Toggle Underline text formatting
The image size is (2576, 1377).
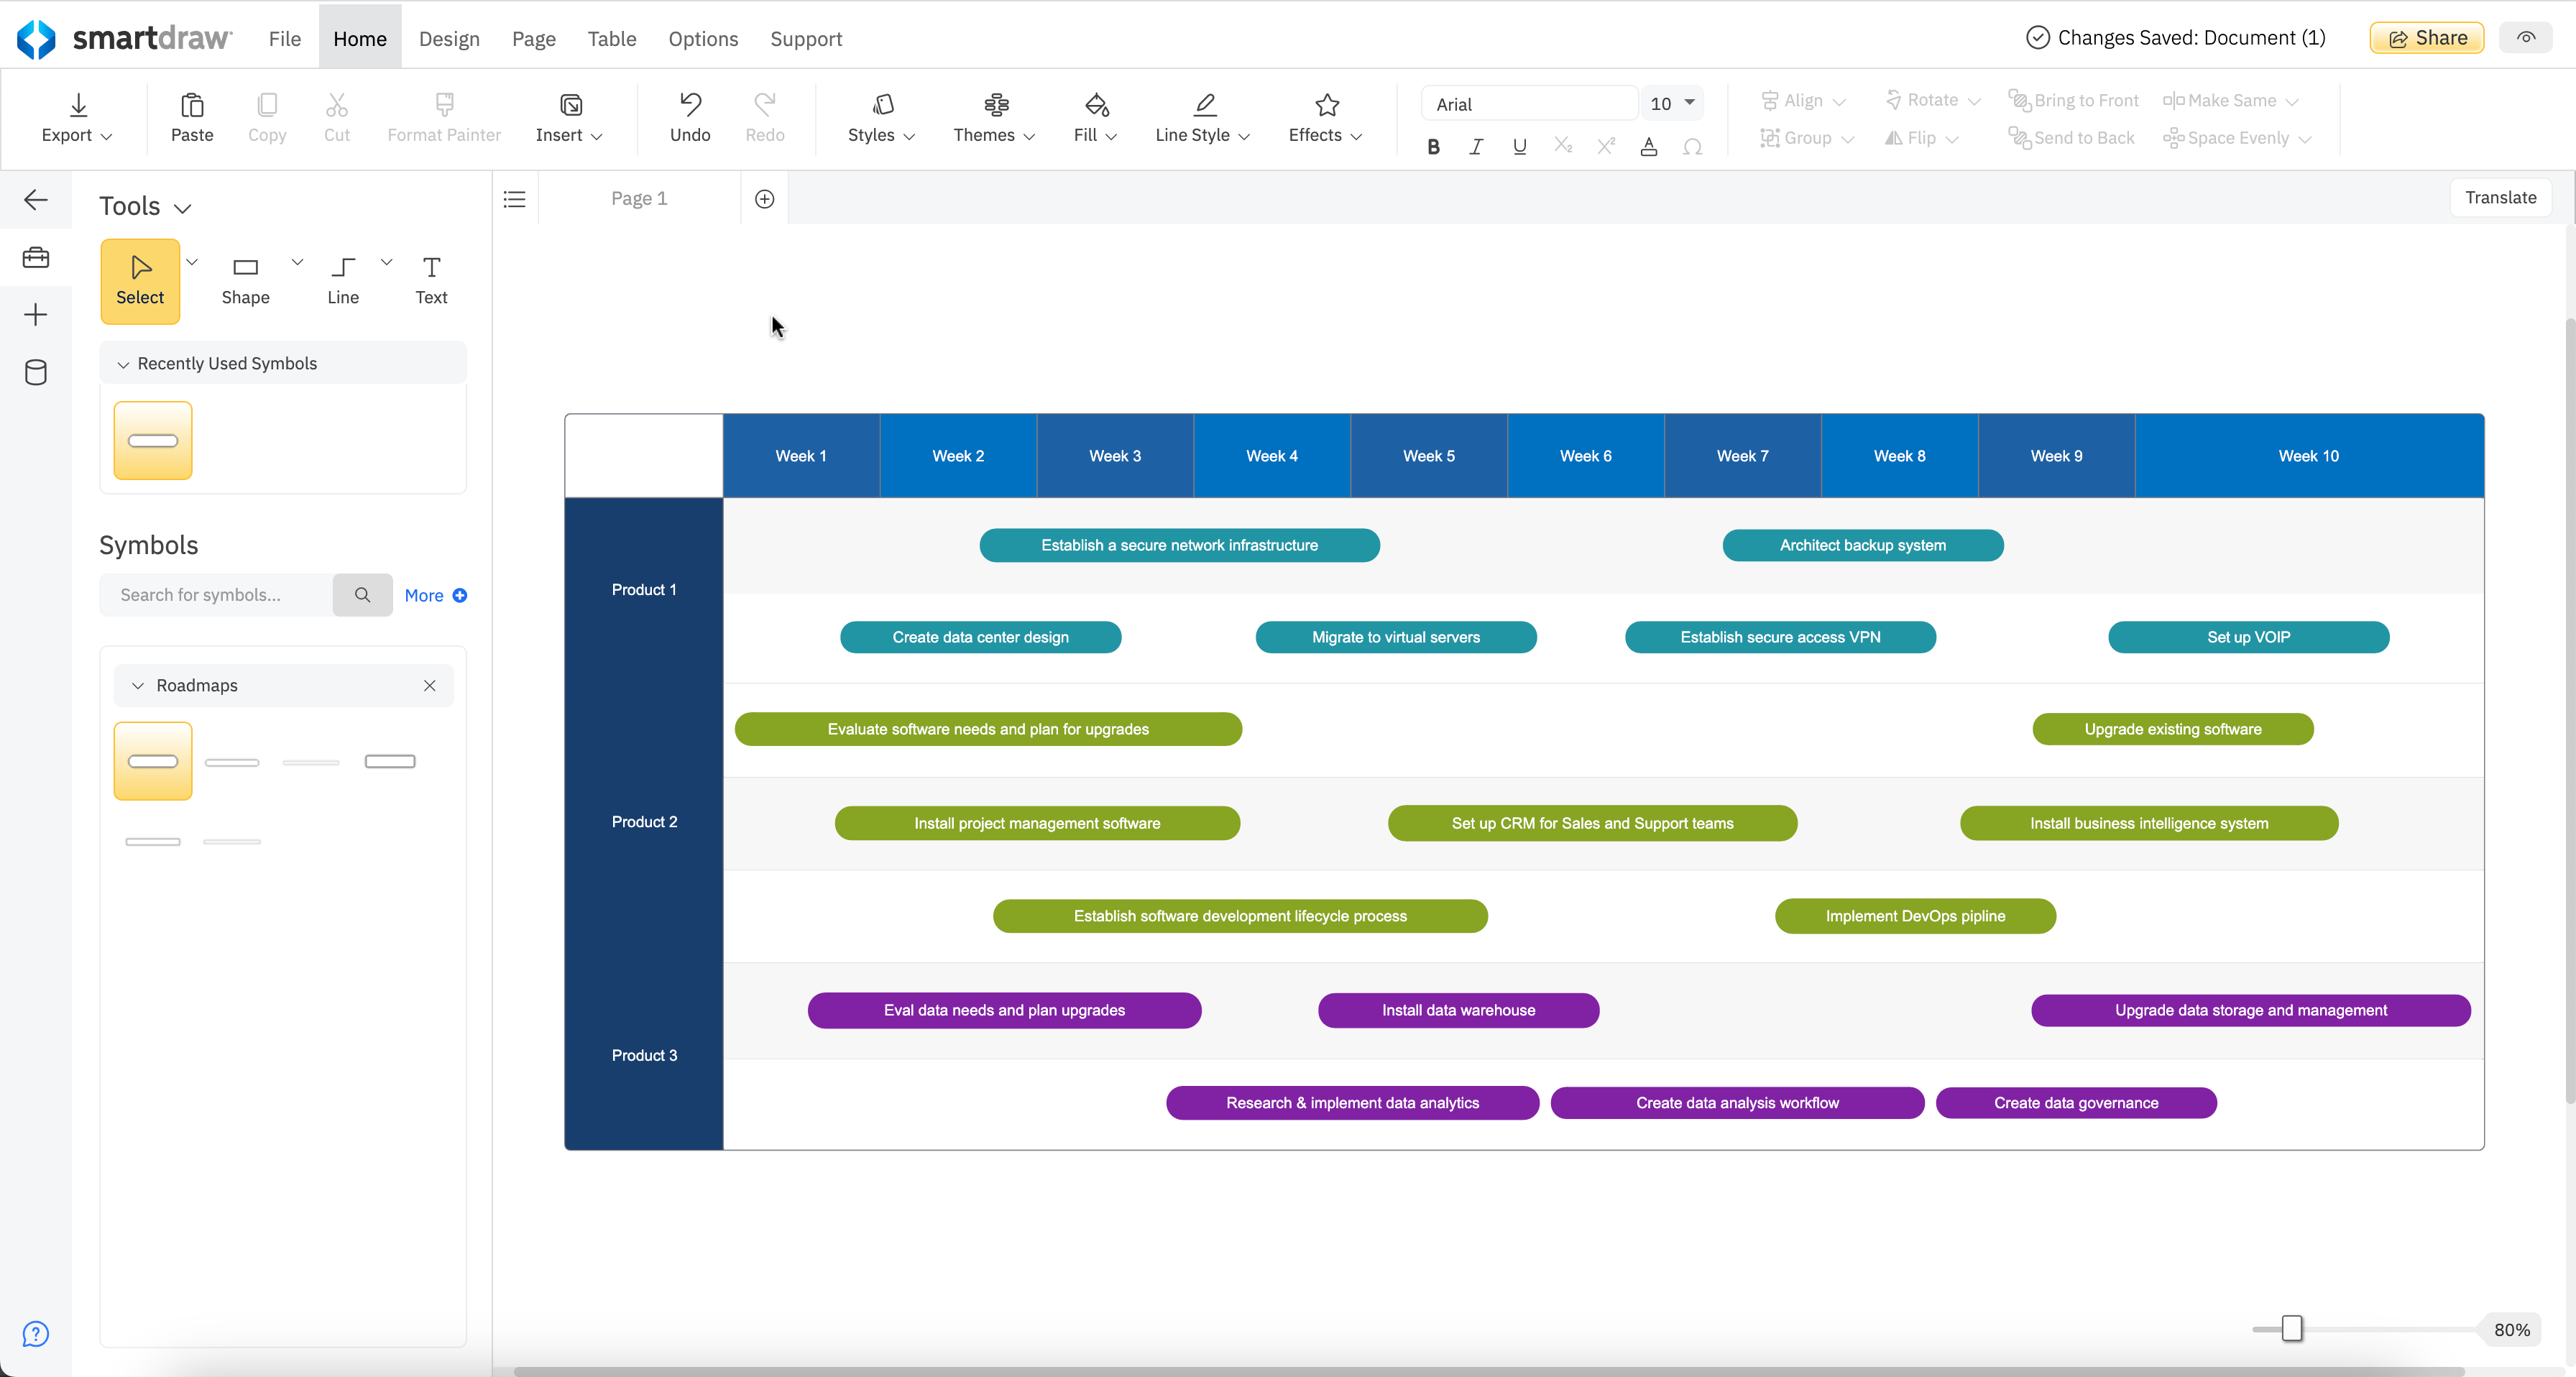(x=1519, y=147)
